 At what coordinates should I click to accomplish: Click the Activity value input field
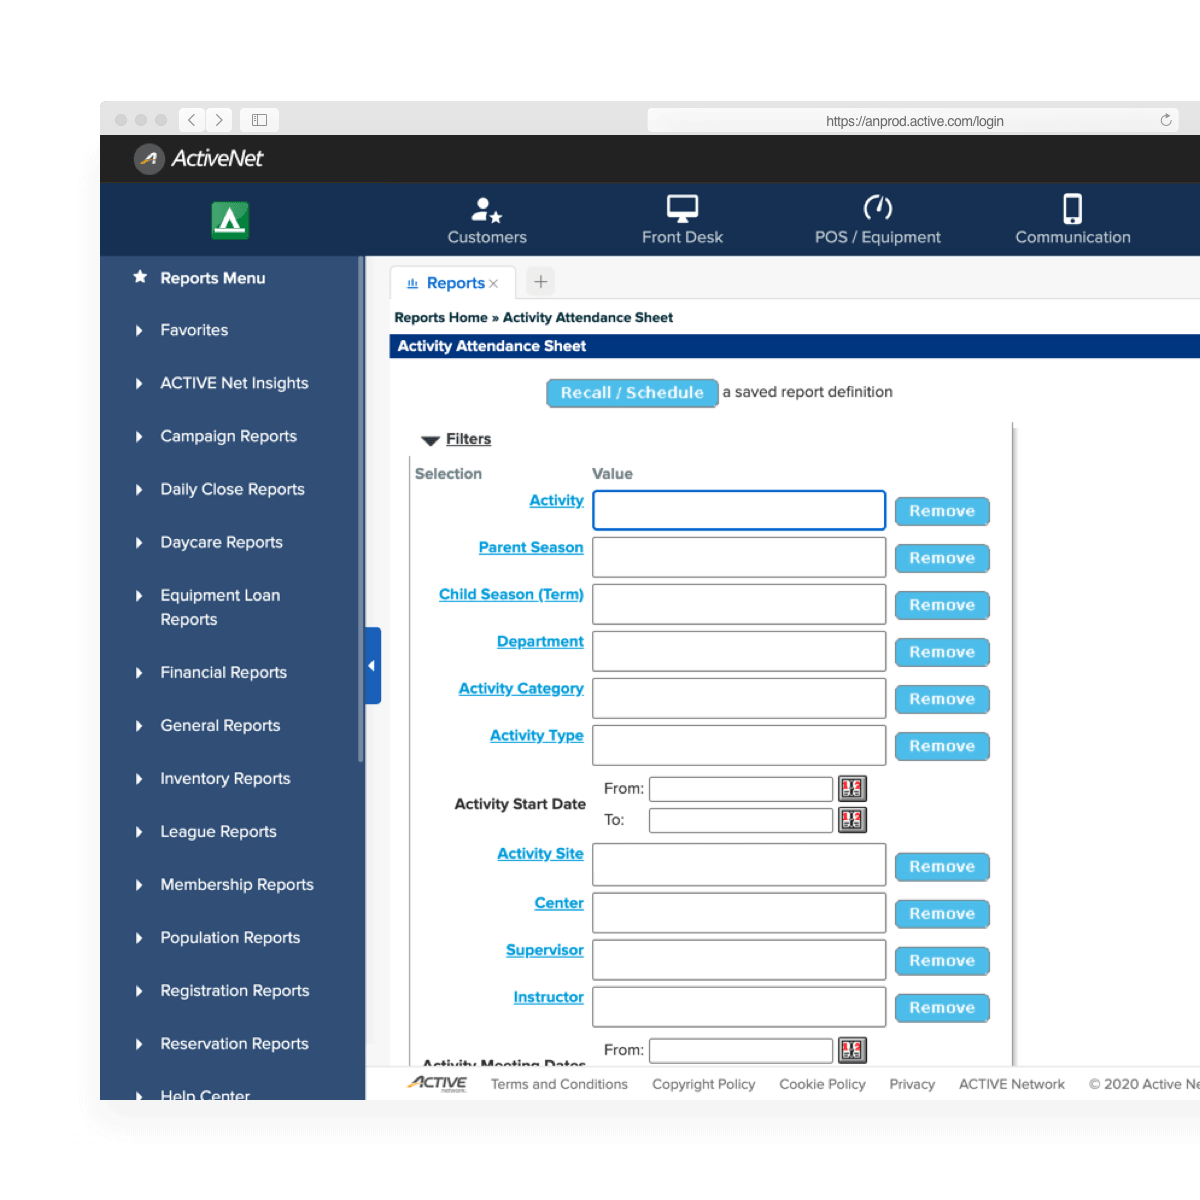coord(739,510)
